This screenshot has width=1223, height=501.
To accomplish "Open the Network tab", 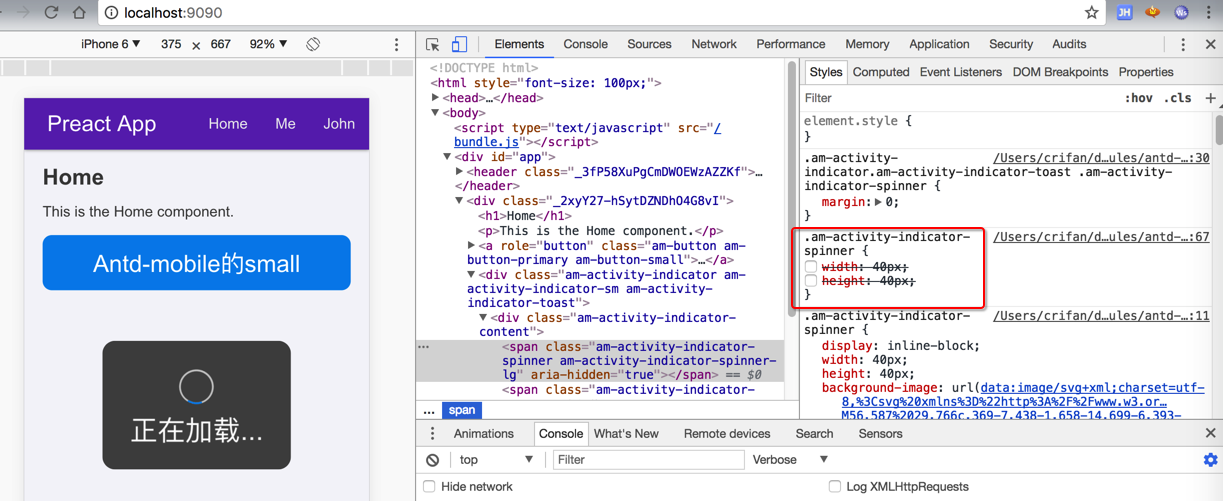I will point(714,44).
